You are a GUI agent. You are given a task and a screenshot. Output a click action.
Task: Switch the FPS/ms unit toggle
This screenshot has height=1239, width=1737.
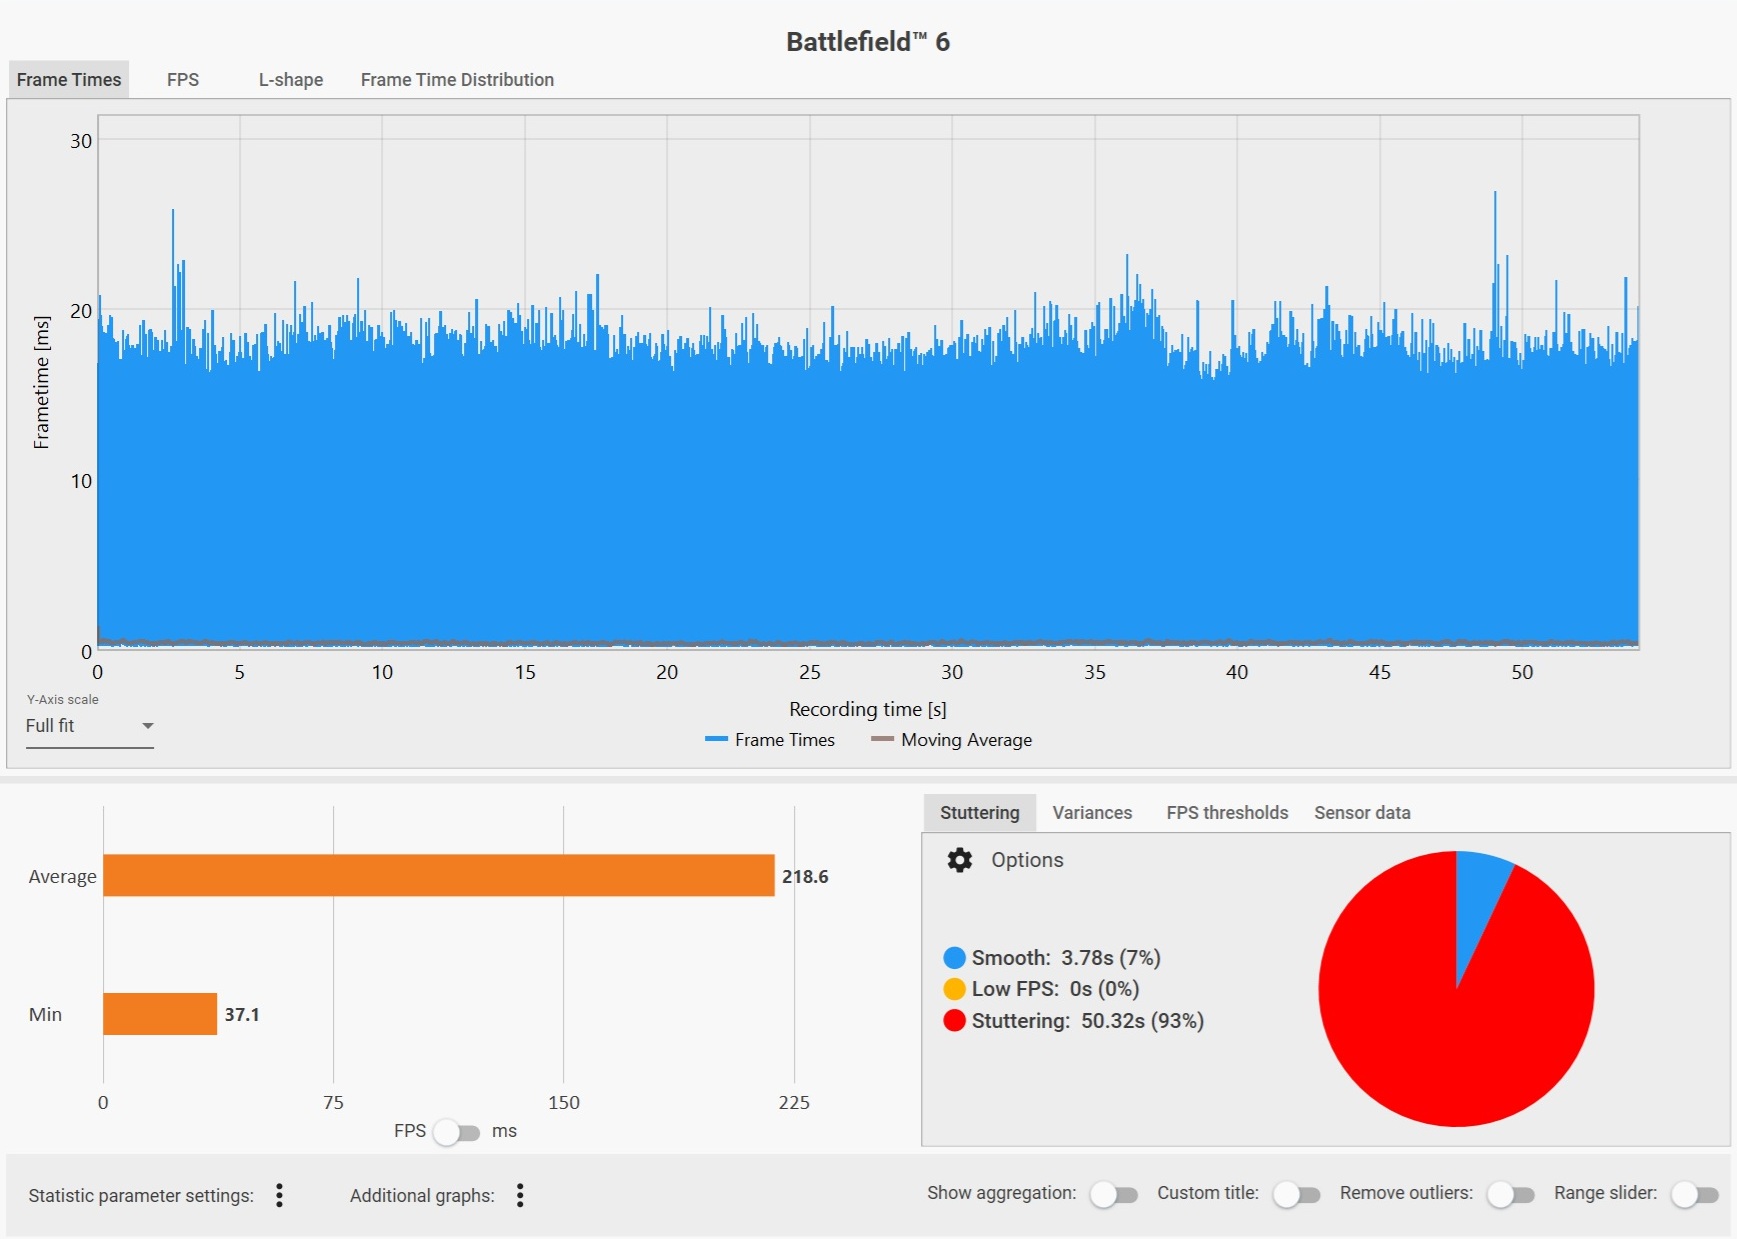(x=457, y=1132)
